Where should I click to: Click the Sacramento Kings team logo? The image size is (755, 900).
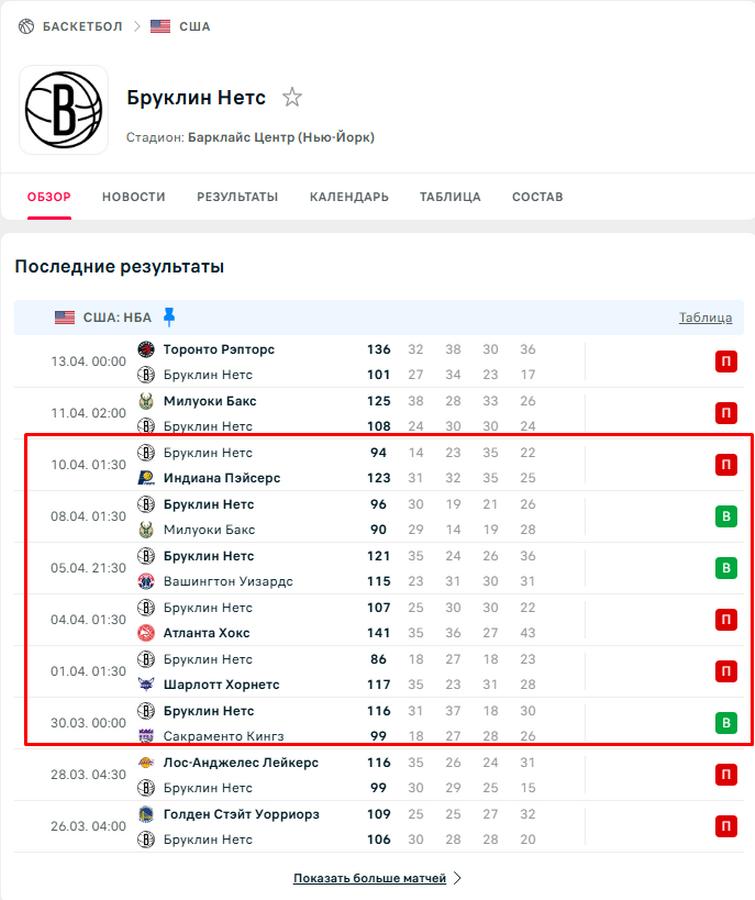click(x=146, y=736)
